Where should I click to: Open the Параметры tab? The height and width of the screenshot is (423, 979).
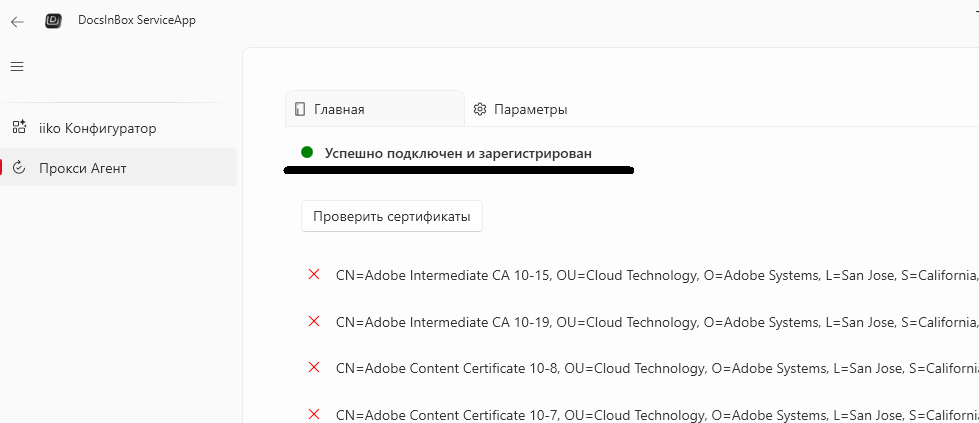pyautogui.click(x=530, y=109)
